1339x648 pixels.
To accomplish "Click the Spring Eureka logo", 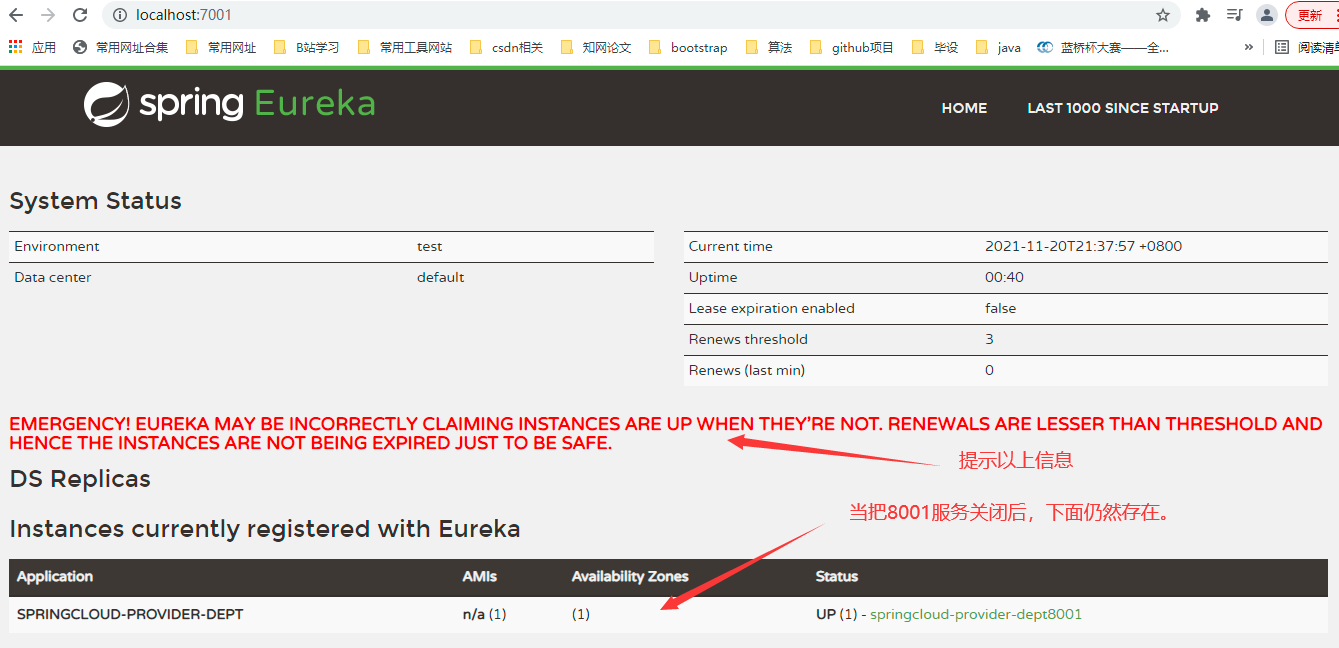I will point(229,104).
